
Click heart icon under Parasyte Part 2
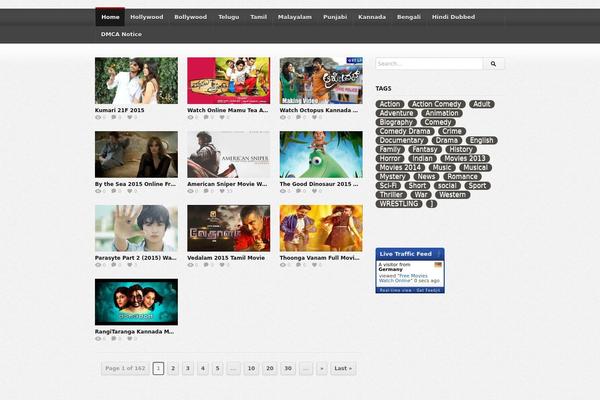(130, 265)
